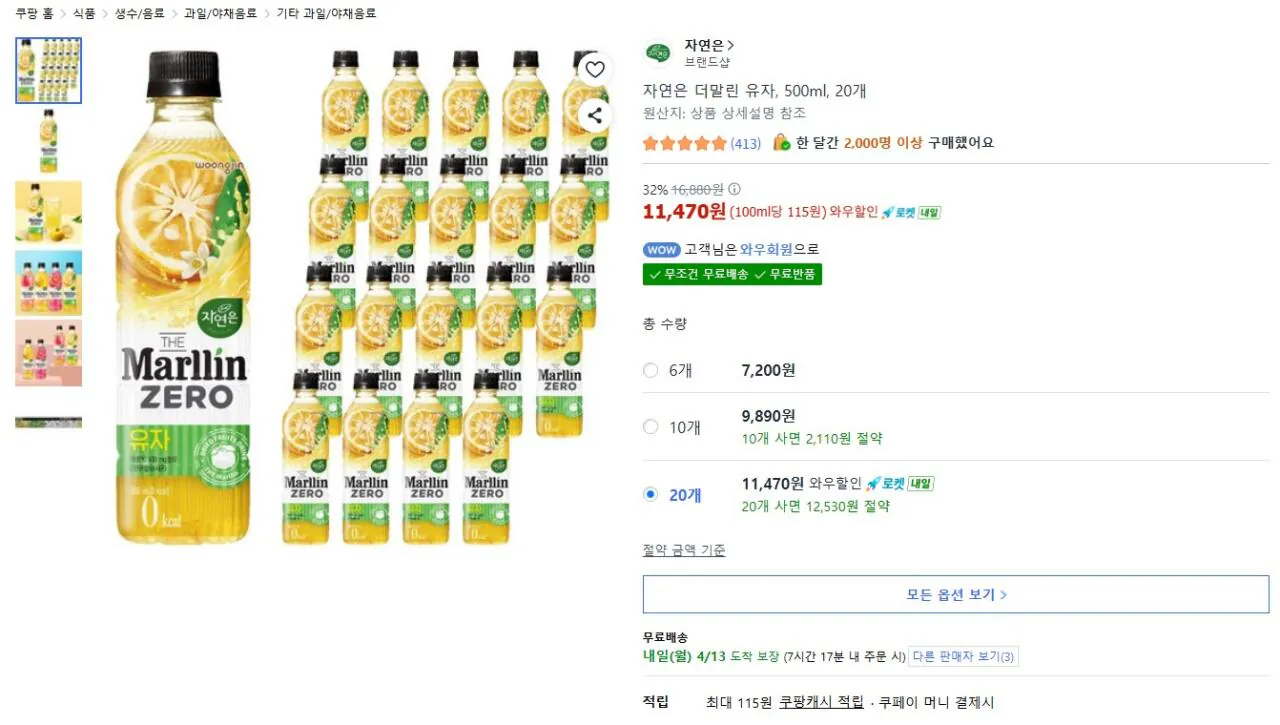Image resolution: width=1280 pixels, height=725 pixels.
Task: View the 413 product reviews link
Action: 744,143
